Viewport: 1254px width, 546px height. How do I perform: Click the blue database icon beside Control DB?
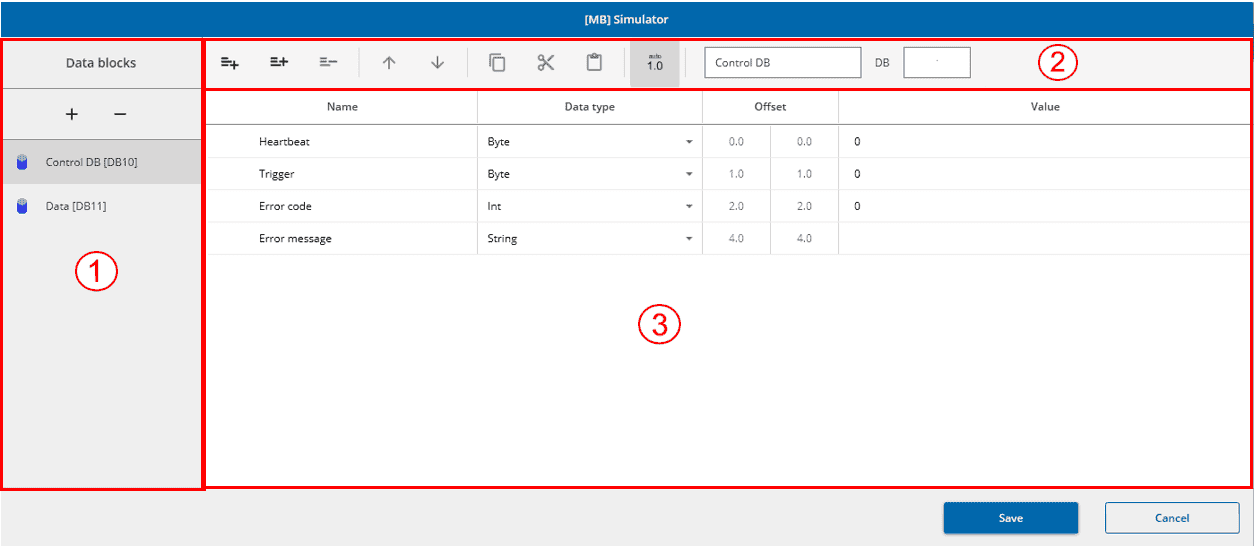(x=22, y=162)
